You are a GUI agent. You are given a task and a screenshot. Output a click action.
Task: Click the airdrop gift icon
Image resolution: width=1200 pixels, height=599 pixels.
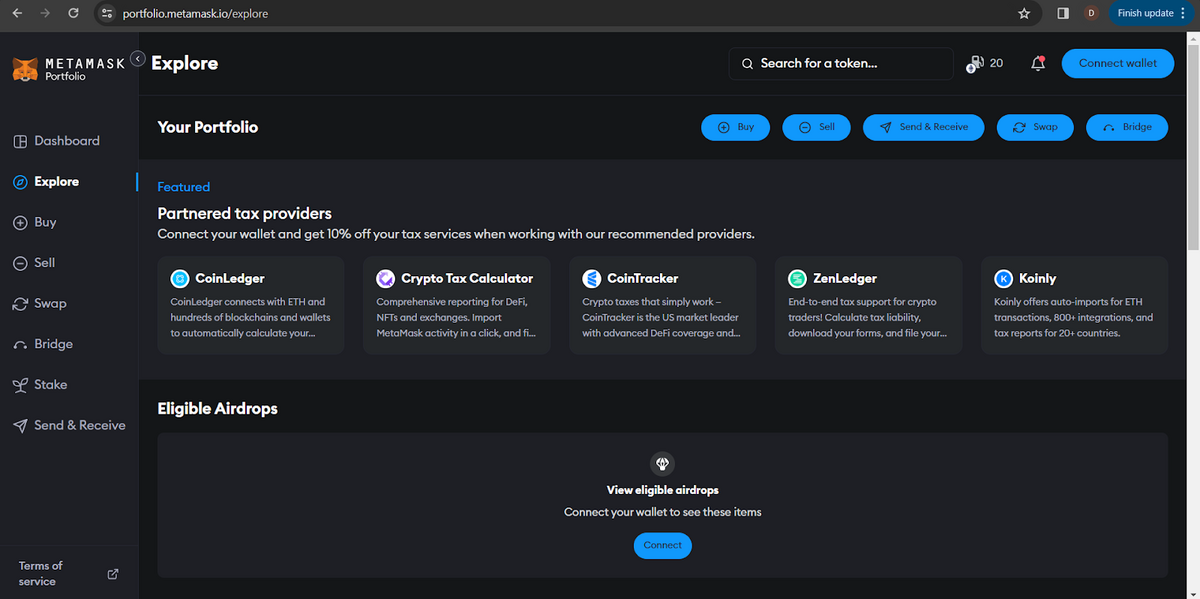(662, 463)
